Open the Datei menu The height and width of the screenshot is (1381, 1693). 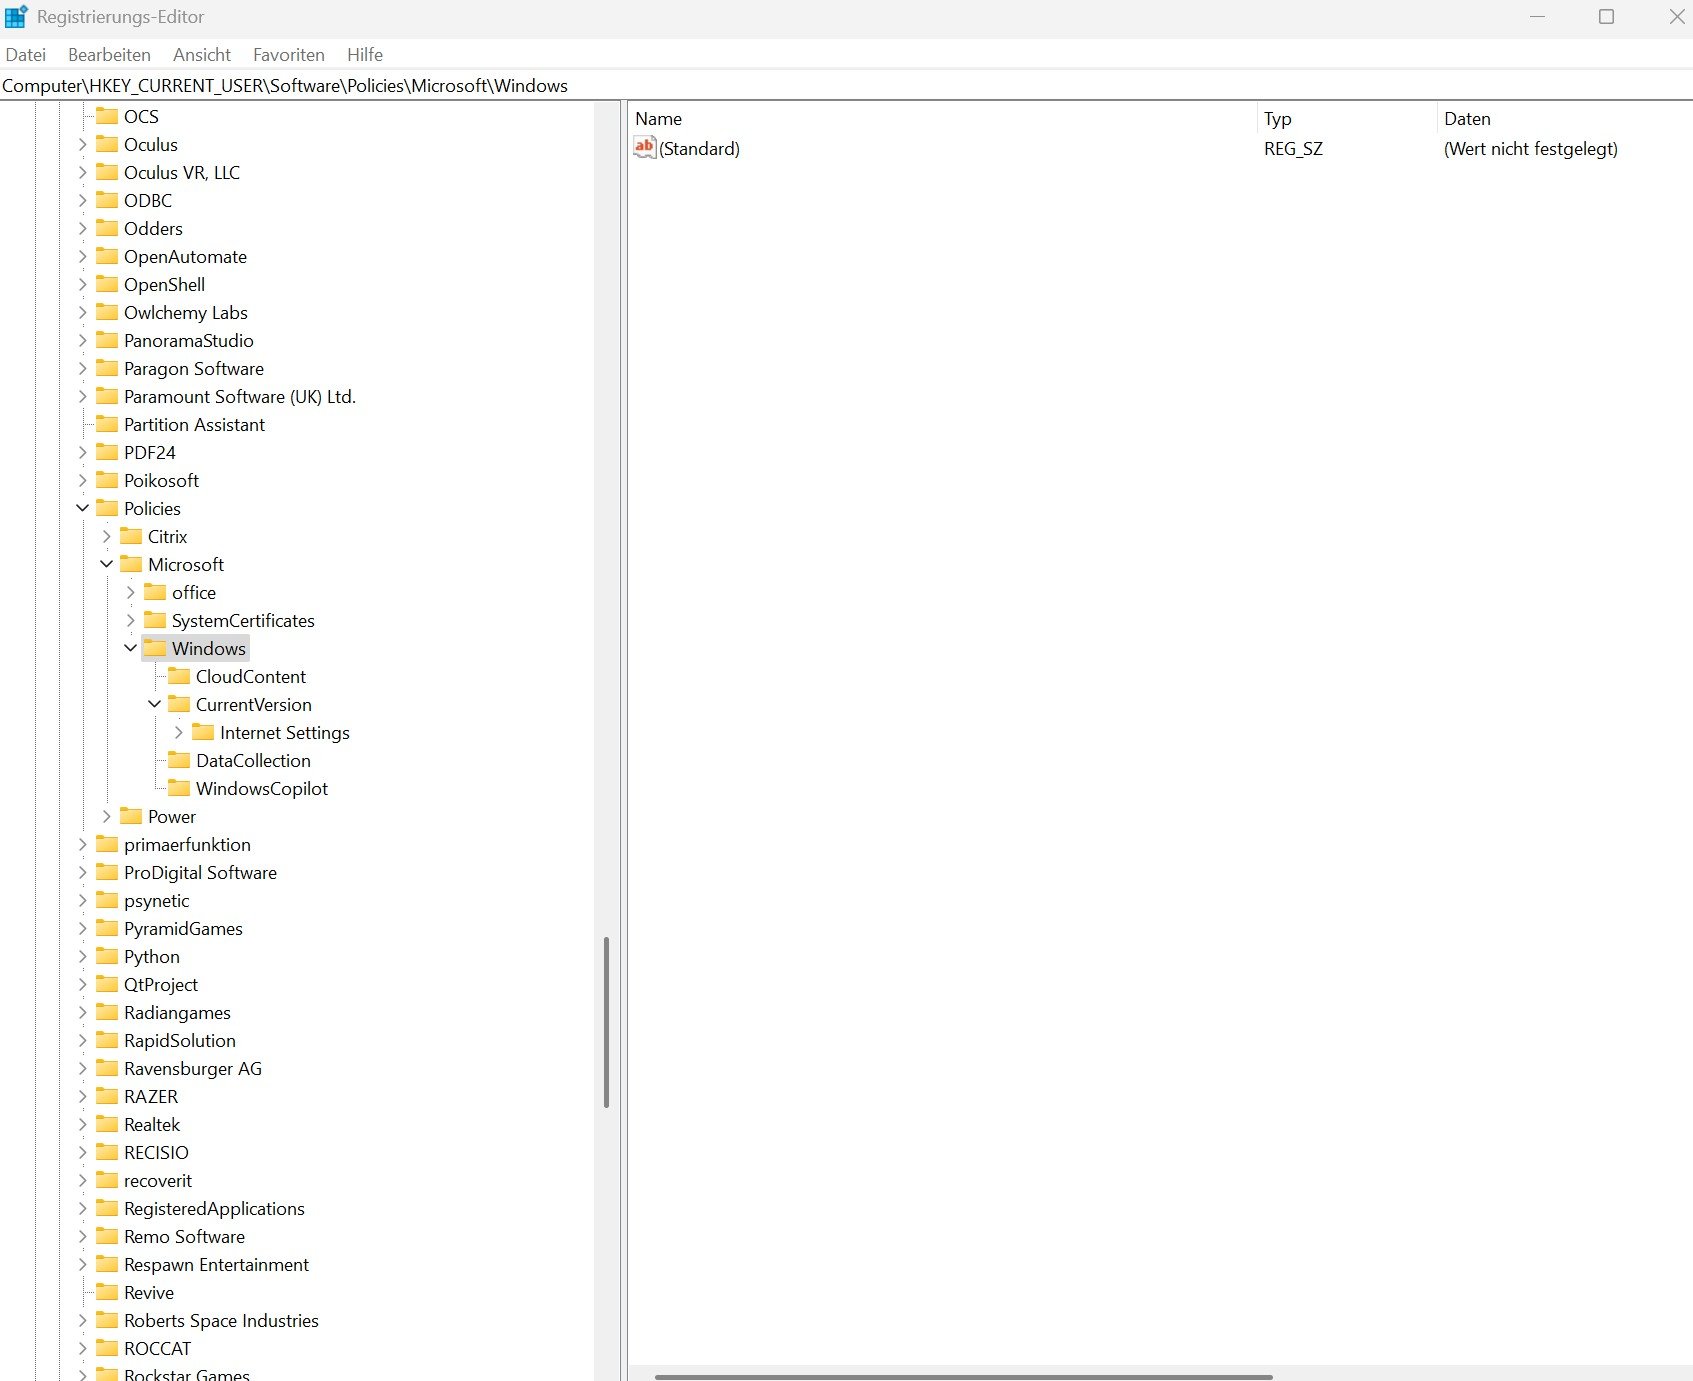pyautogui.click(x=26, y=55)
